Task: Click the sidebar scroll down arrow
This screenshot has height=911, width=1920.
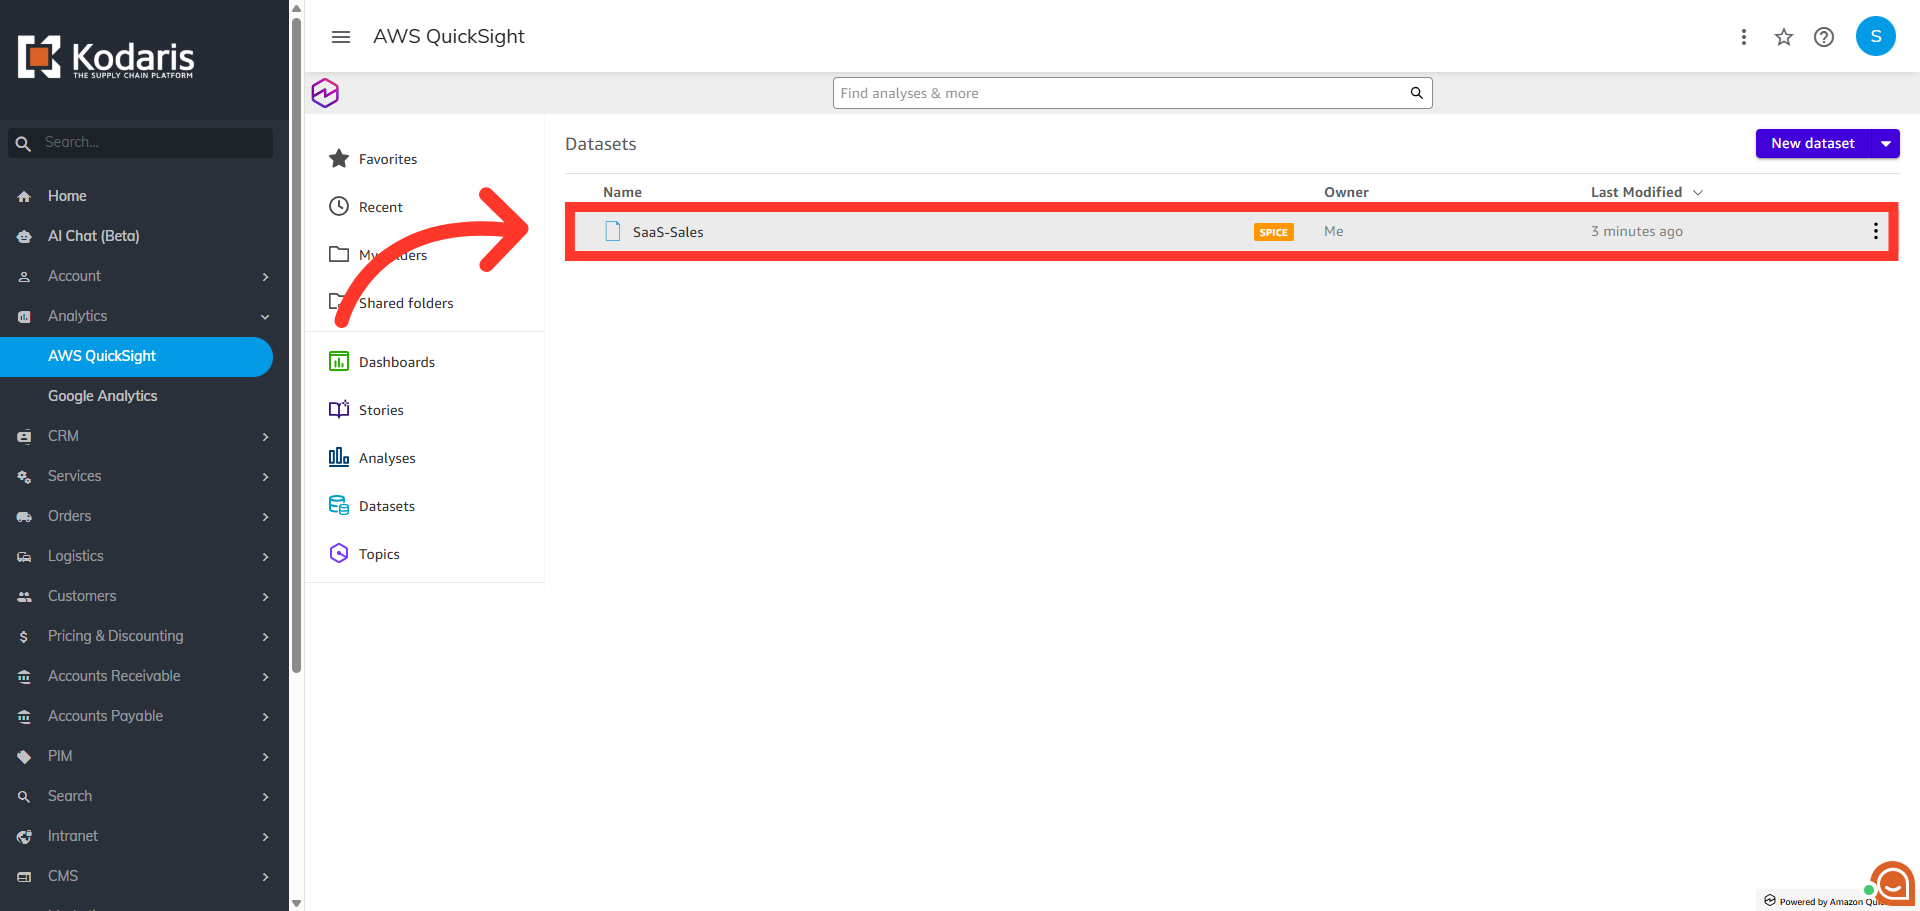Action: coord(296,903)
